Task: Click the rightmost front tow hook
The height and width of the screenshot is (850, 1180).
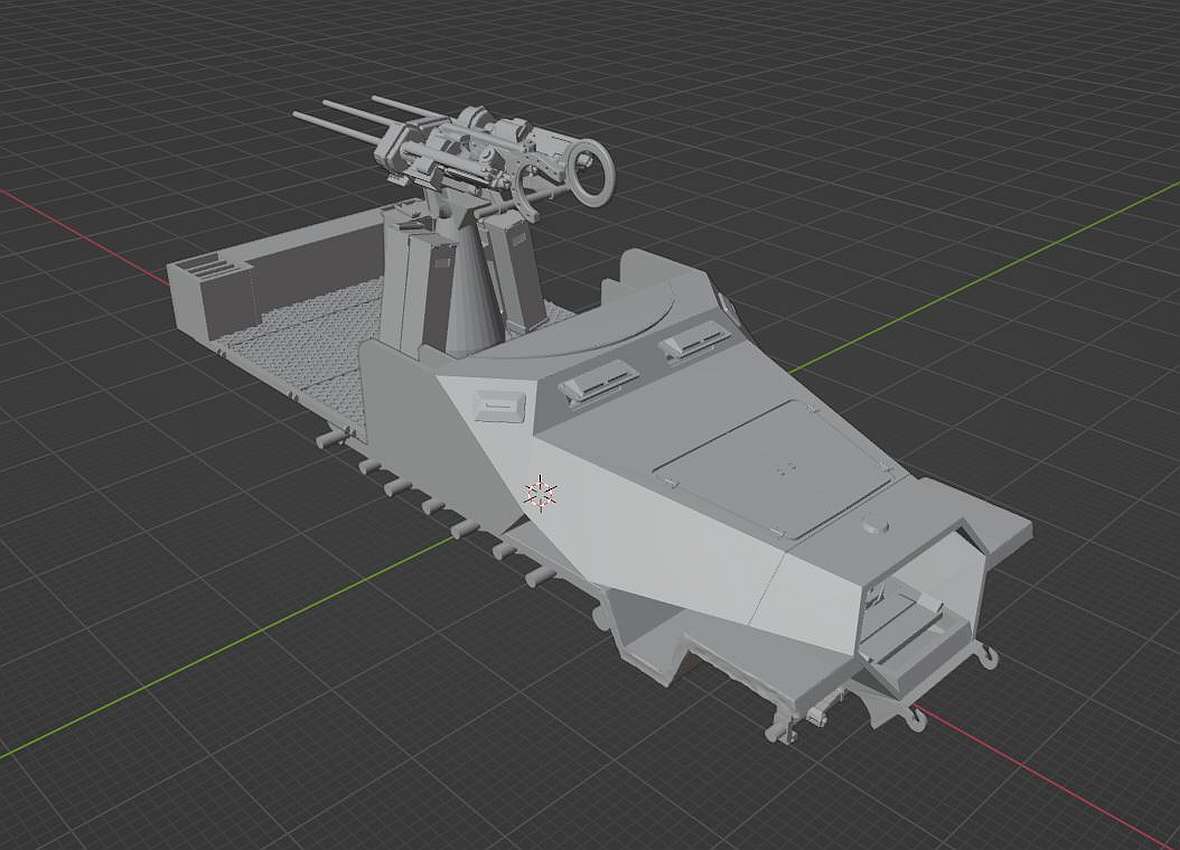Action: [990, 656]
